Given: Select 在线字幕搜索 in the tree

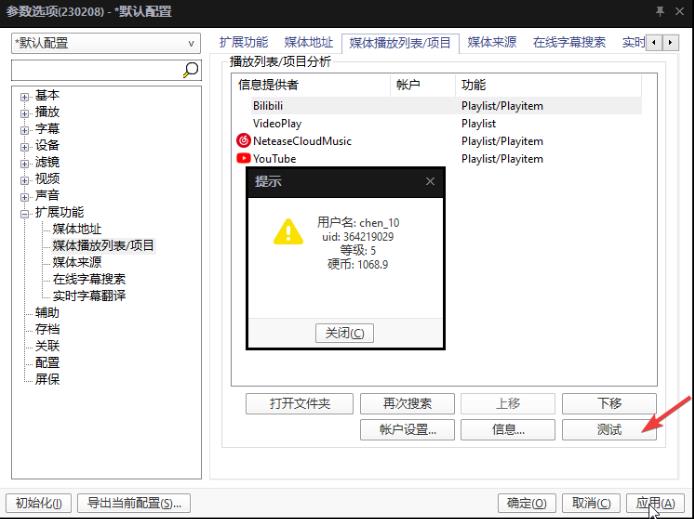Looking at the screenshot, I should tap(89, 279).
